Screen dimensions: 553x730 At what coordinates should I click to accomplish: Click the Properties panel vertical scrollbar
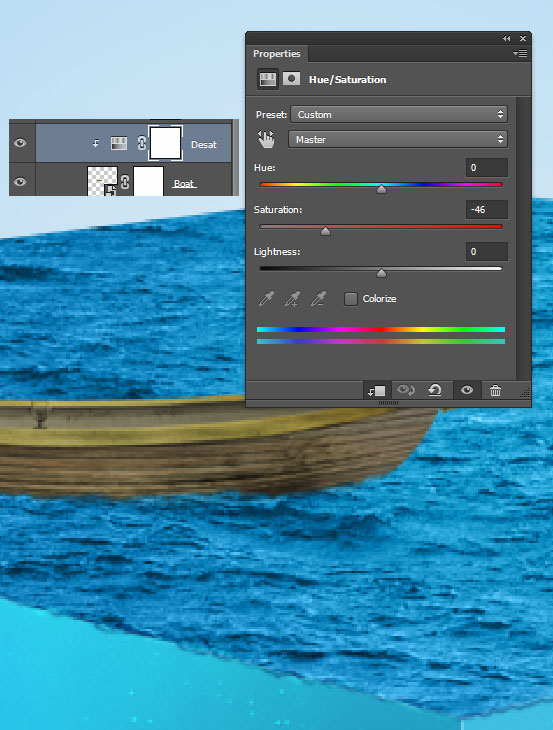pyautogui.click(x=523, y=238)
